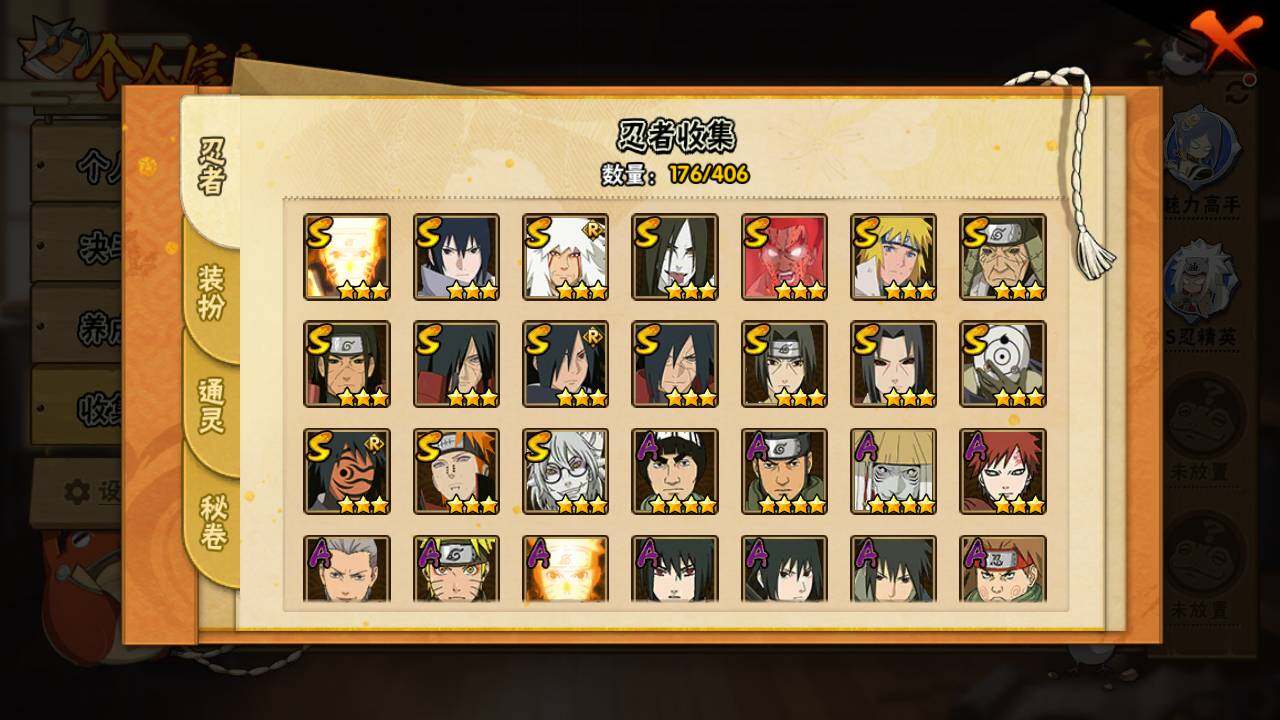Open the 秘卷 tab
This screenshot has width=1280, height=720.
(212, 522)
